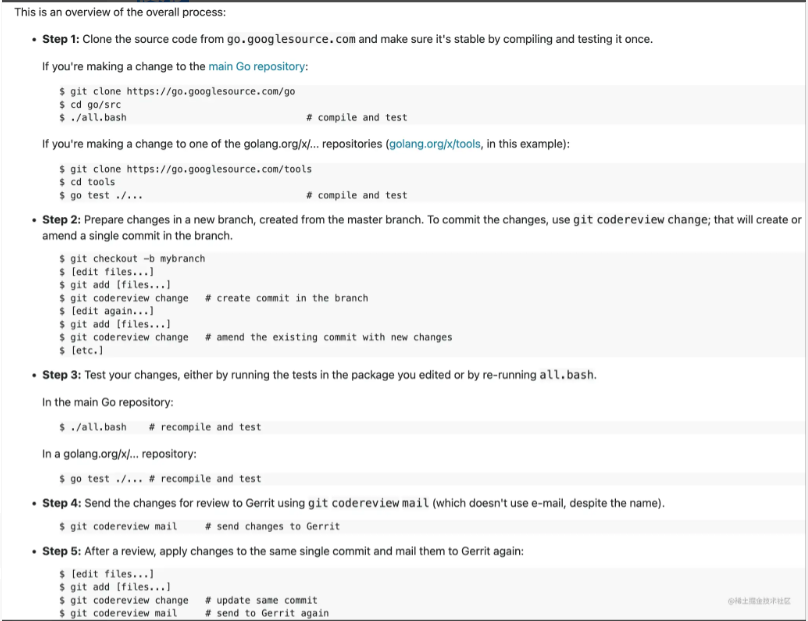Click the "Step 1:" bold heading
Screen dimensions: 808x621
62,39
